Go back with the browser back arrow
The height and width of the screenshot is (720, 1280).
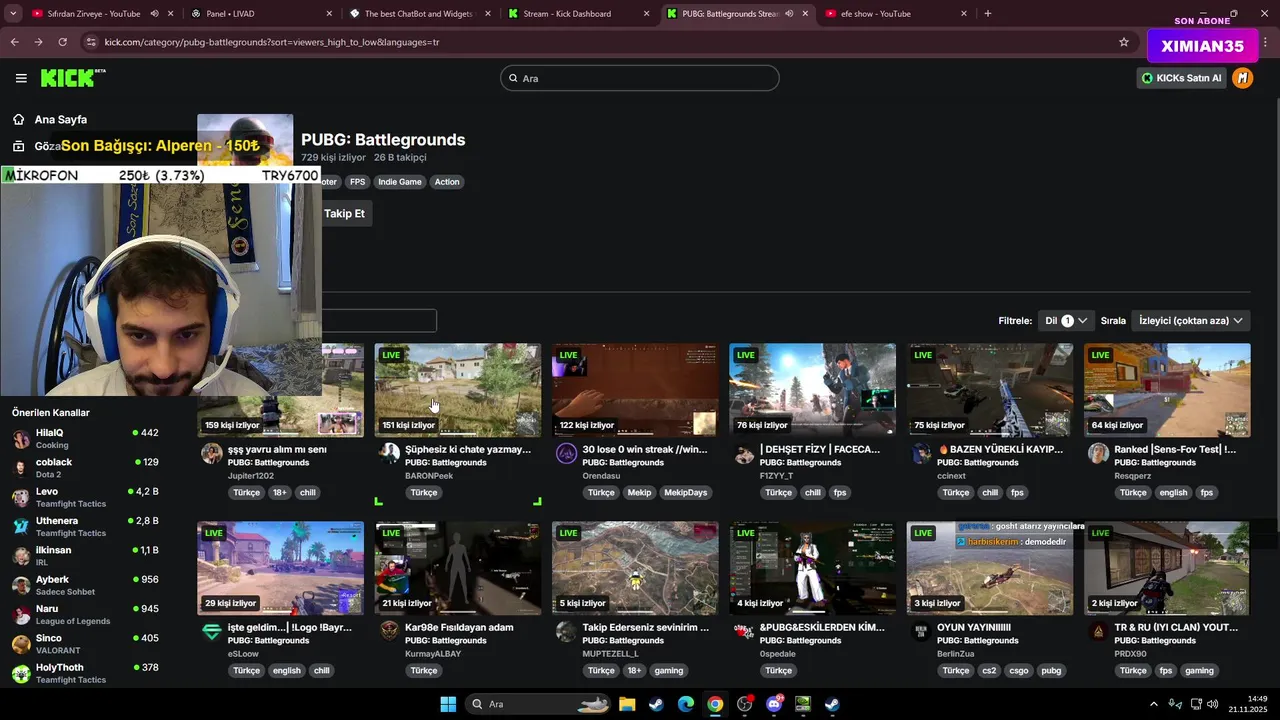click(14, 42)
